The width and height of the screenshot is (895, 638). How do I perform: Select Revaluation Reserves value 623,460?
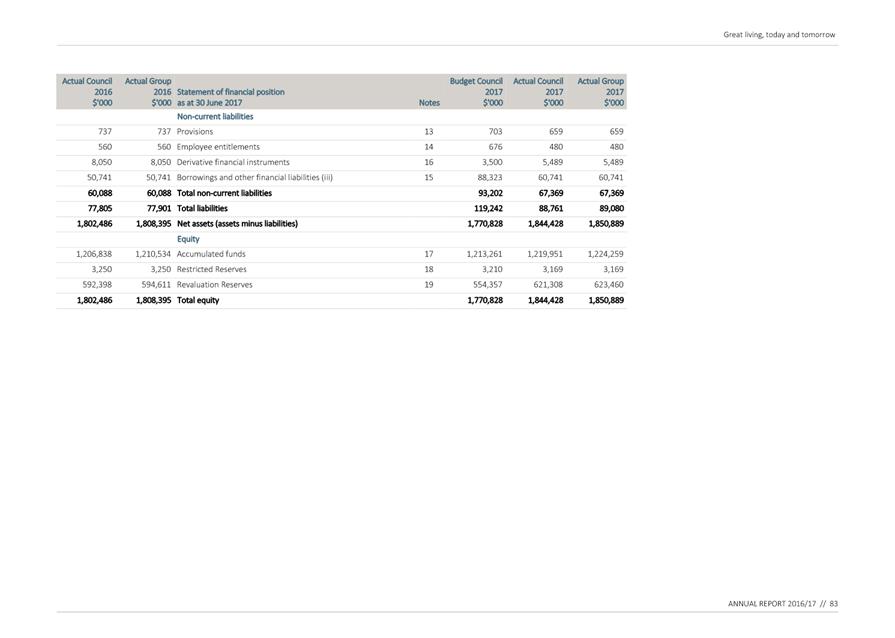pyautogui.click(x=608, y=285)
